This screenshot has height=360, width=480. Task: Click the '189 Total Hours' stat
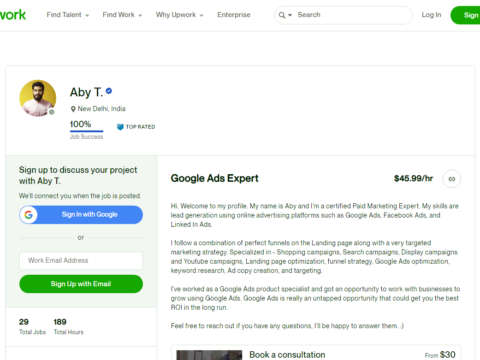tap(68, 326)
